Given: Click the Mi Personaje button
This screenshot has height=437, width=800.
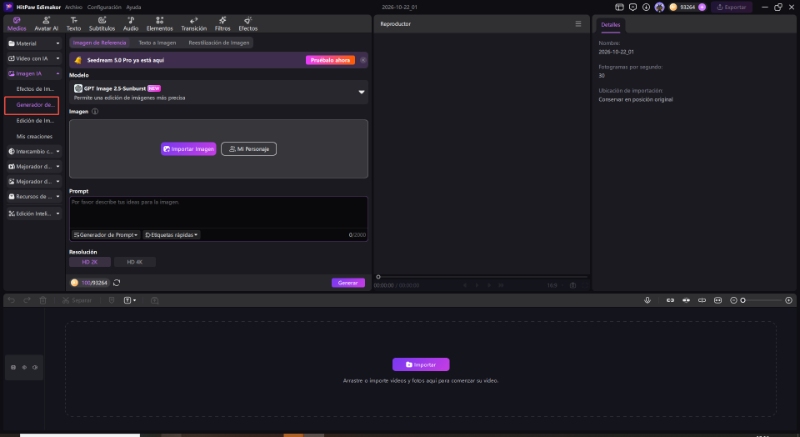Looking at the screenshot, I should pos(249,149).
